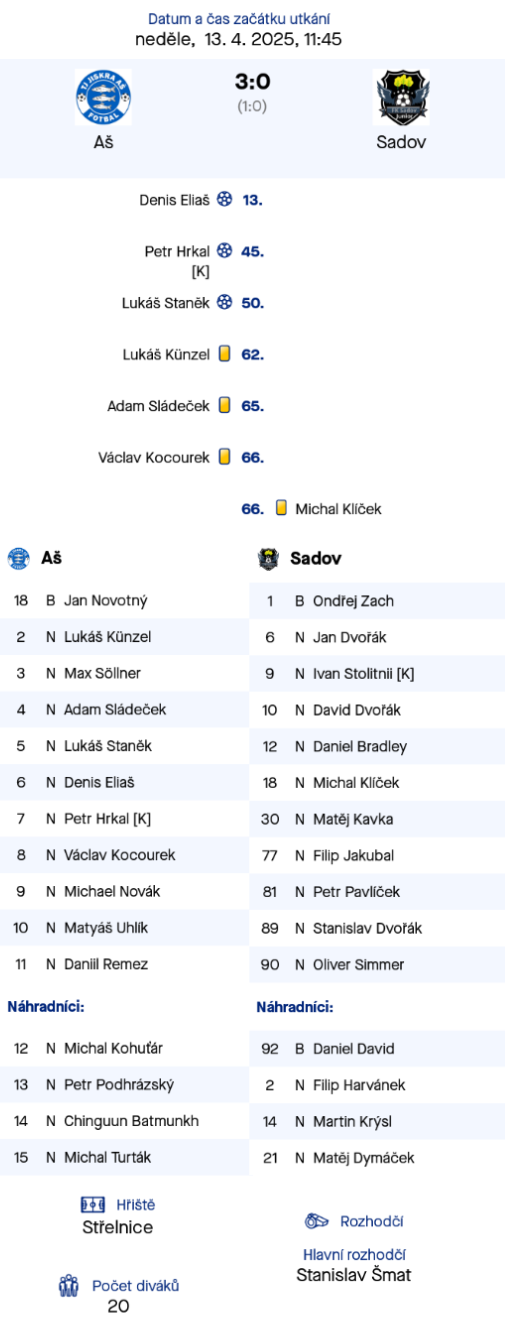The height and width of the screenshot is (1324, 505).
Task: Click referee name Stanislav Šmat
Action: pos(354,1275)
